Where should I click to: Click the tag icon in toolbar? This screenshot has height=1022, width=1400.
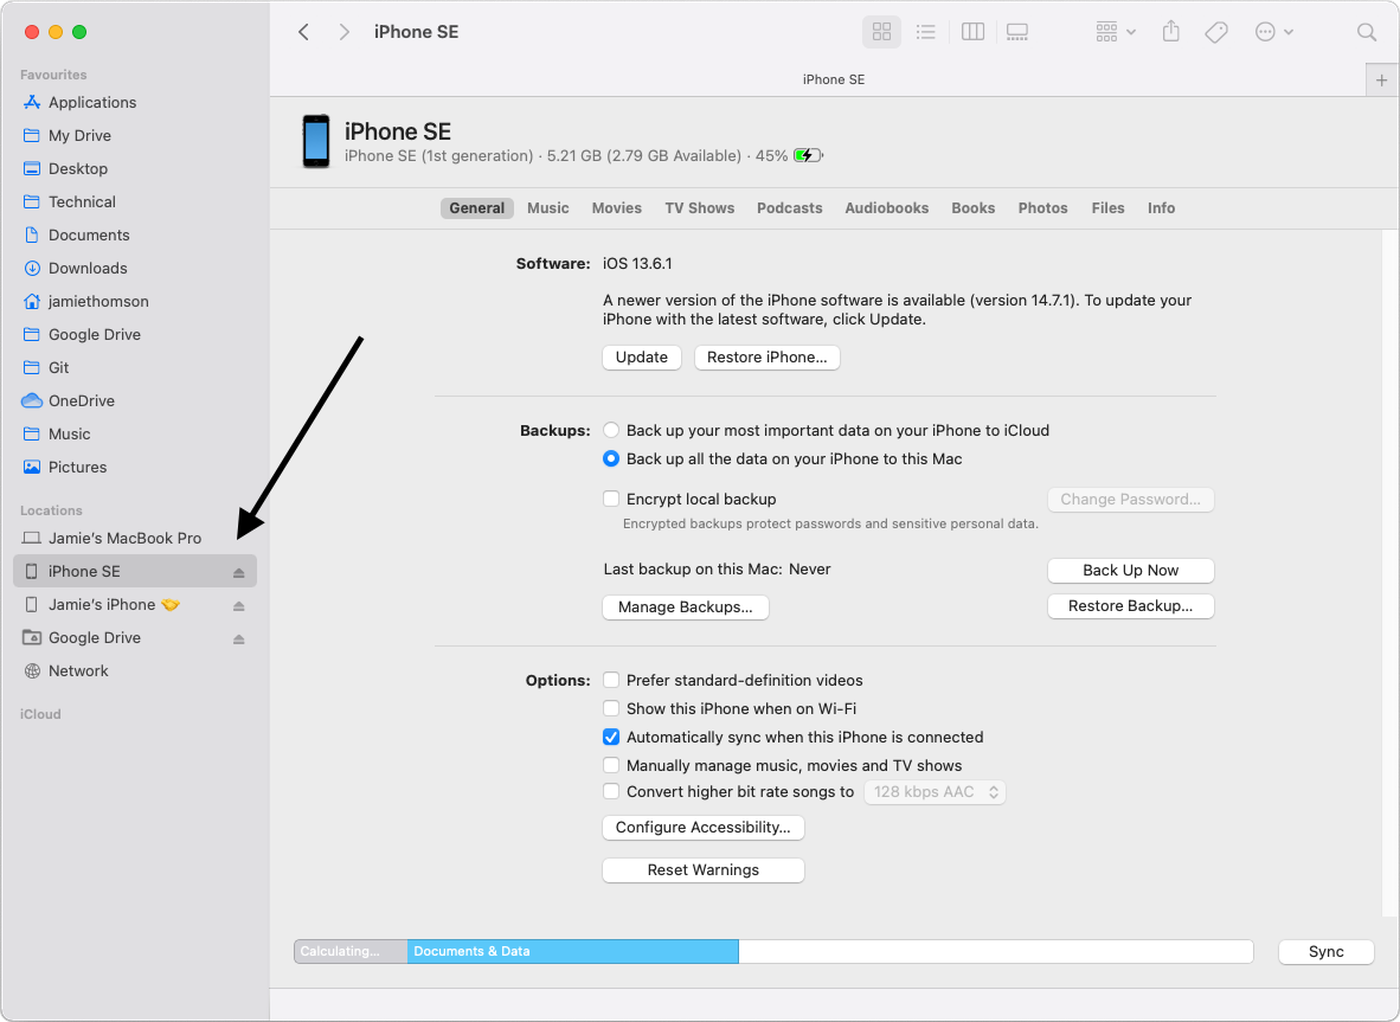pyautogui.click(x=1217, y=32)
